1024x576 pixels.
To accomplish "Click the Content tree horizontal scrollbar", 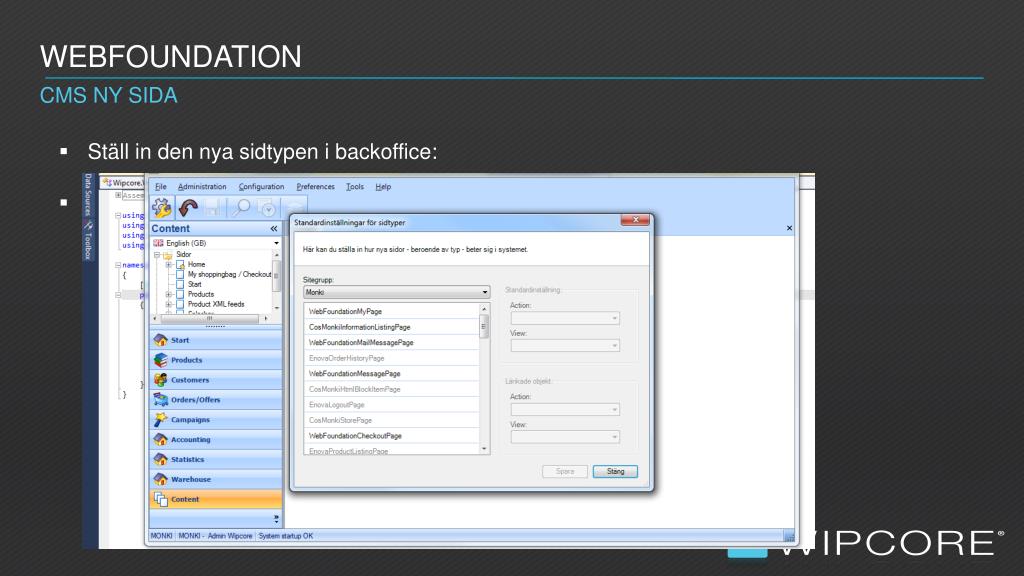I will pyautogui.click(x=210, y=319).
